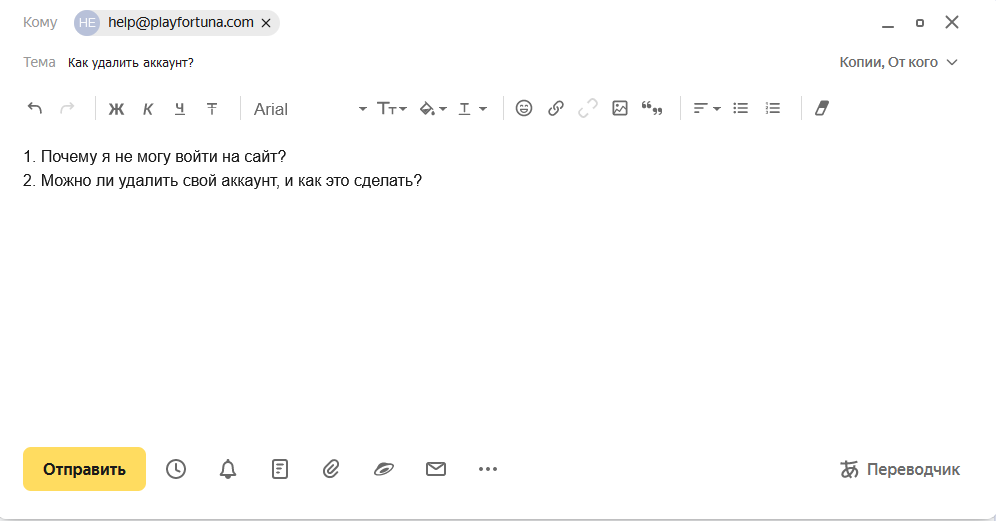996x521 pixels.
Task: Toggle strikethrough formatting
Action: pos(212,109)
